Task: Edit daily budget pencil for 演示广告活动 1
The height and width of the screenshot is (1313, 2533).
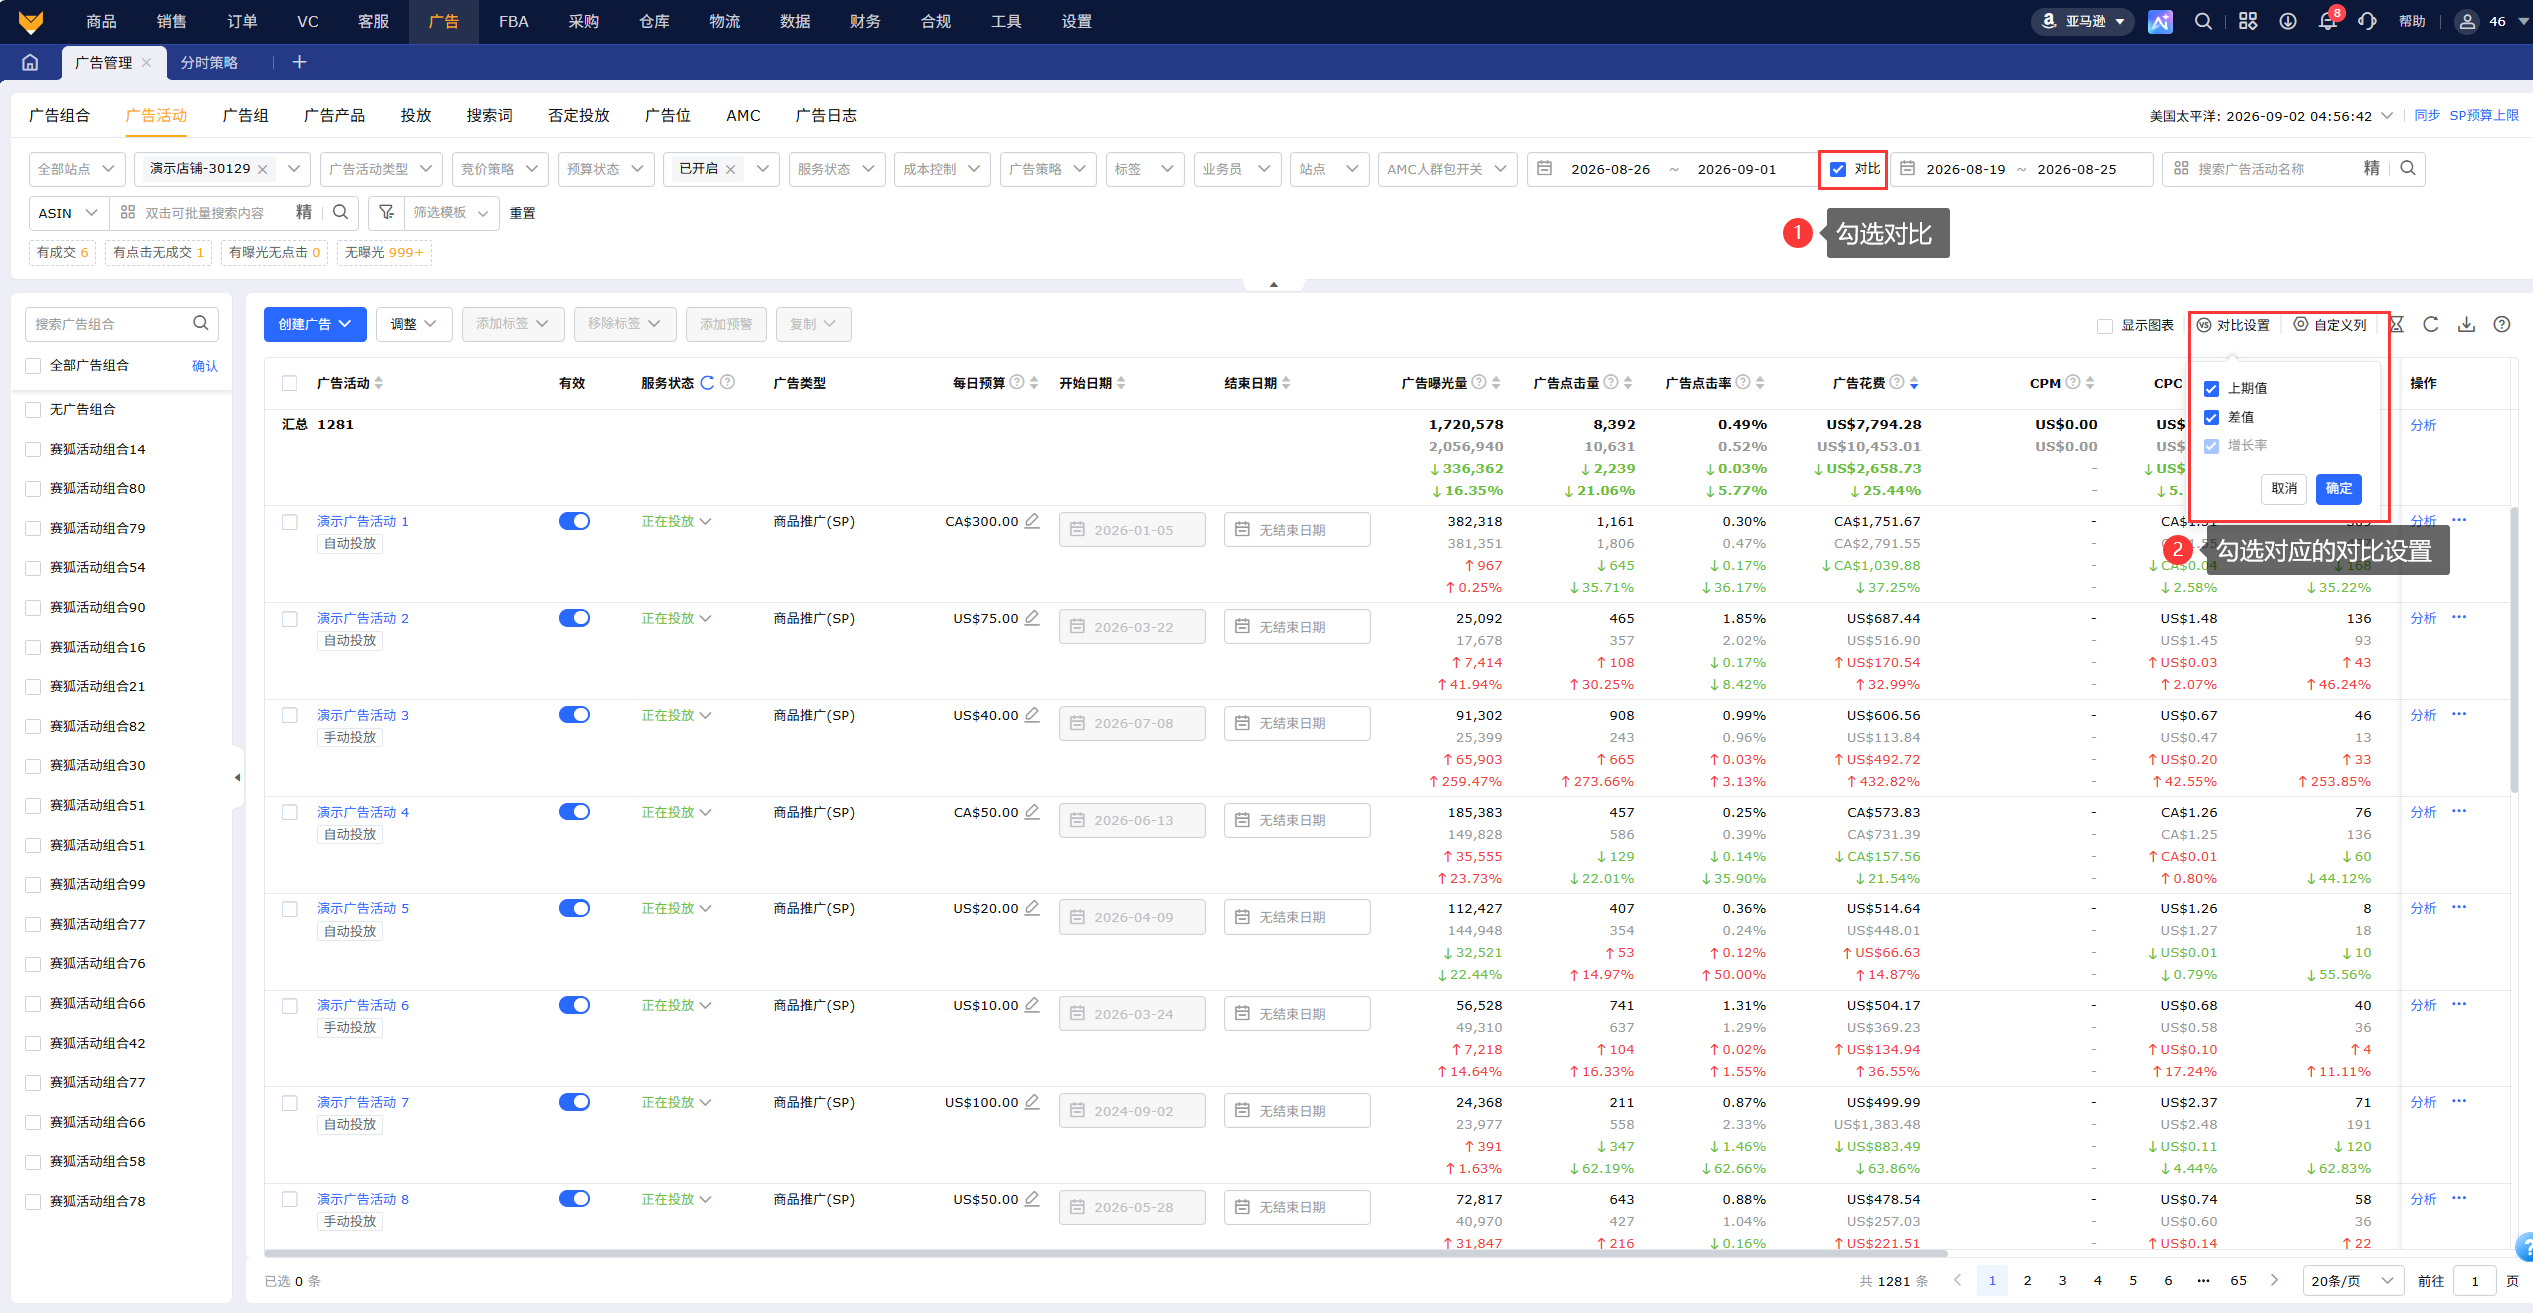Action: coord(1033,521)
